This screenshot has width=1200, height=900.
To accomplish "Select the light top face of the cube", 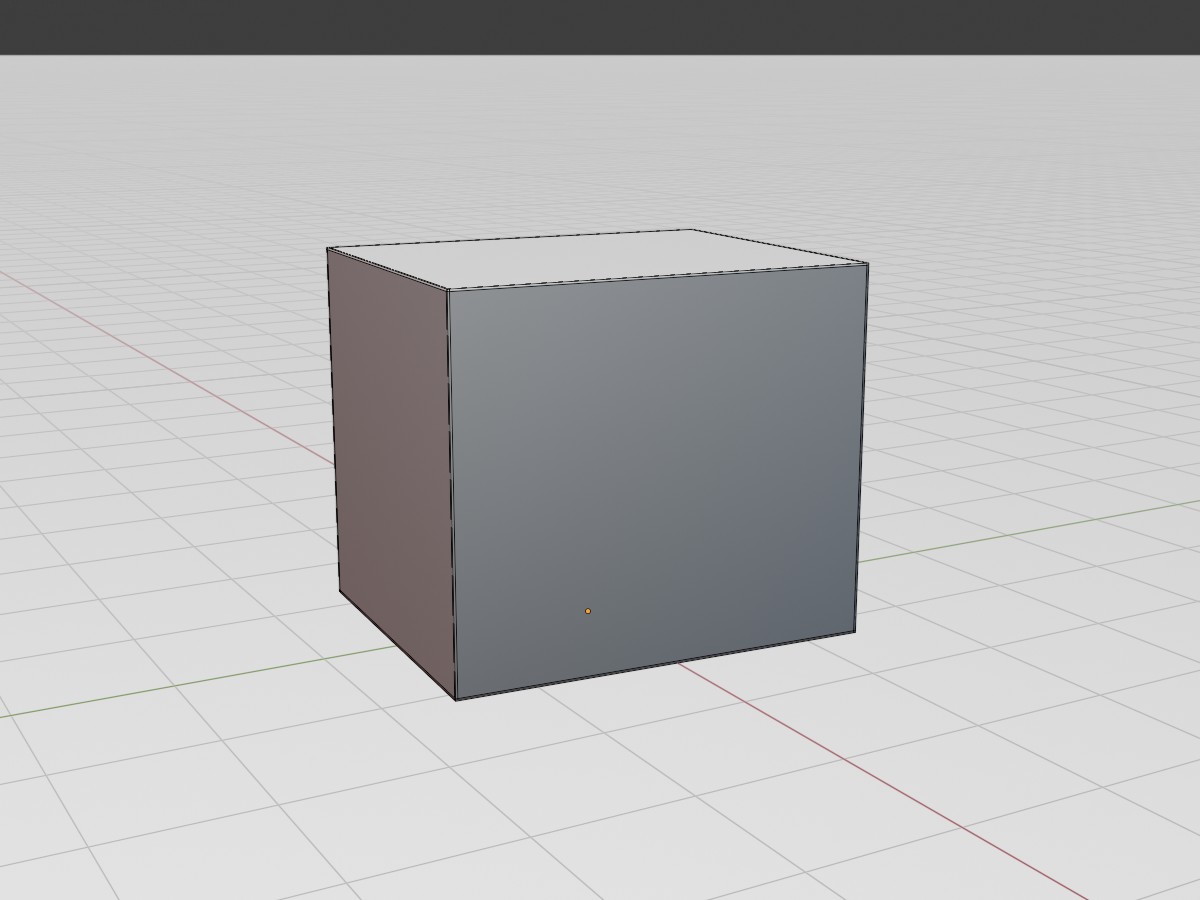I will click(600, 258).
